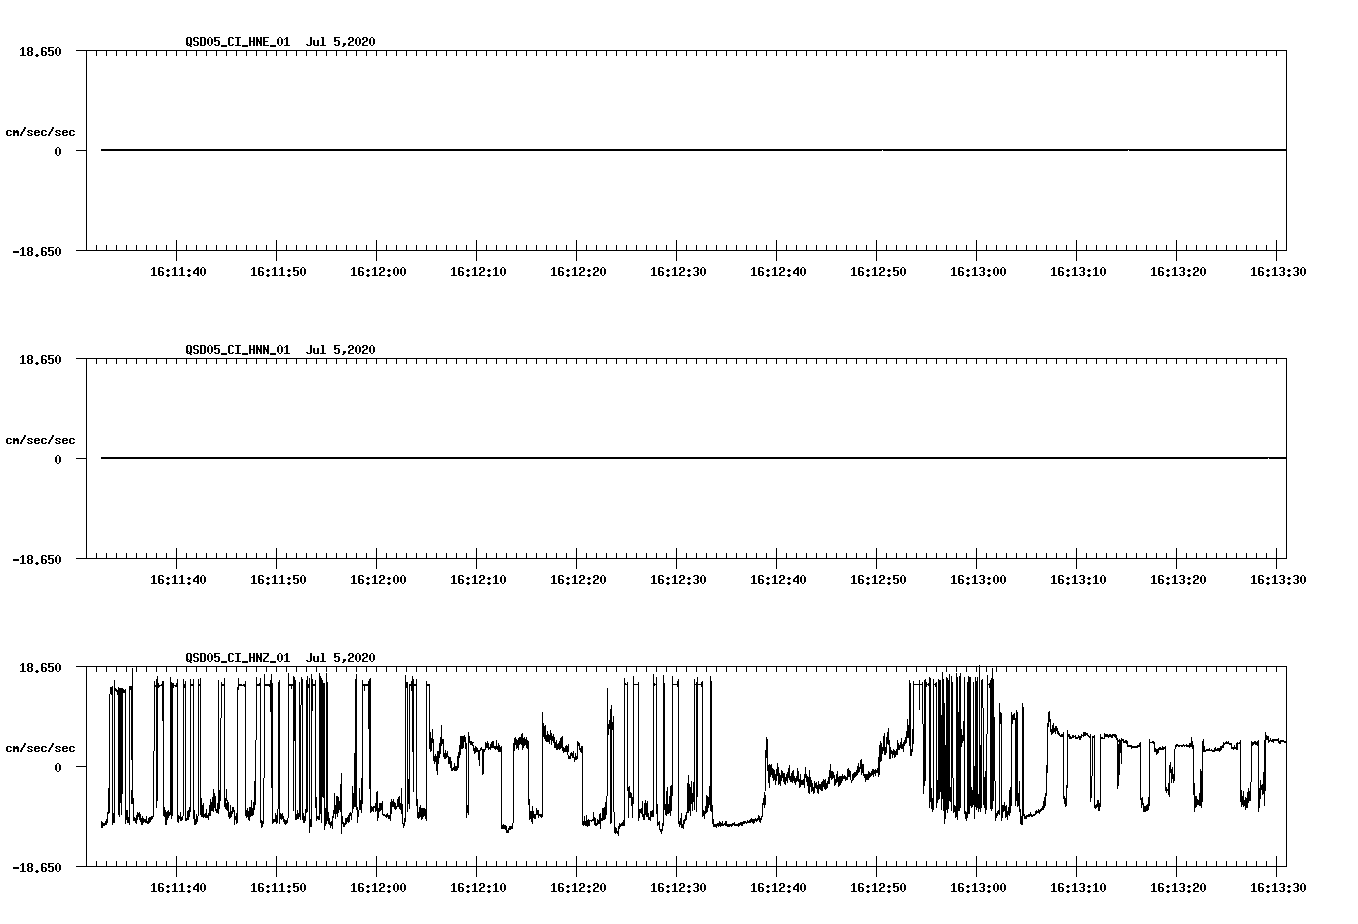Click the 16:13:10 time label under HNN chart

pyautogui.click(x=1078, y=580)
